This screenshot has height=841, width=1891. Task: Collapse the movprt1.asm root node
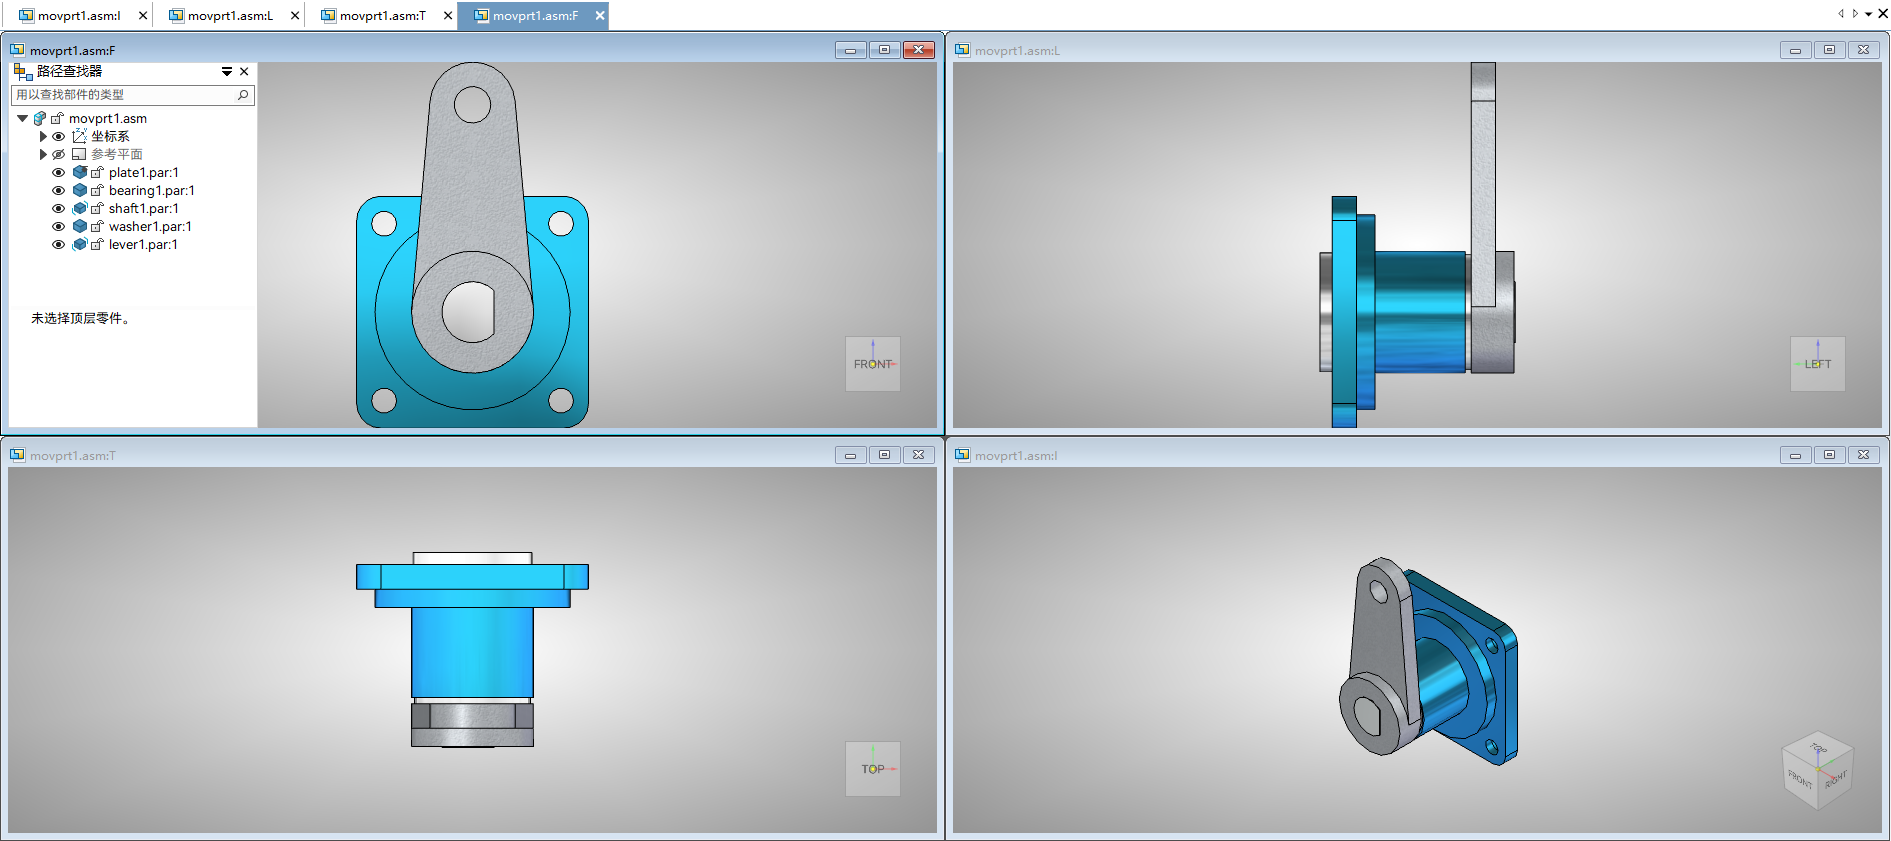[22, 118]
